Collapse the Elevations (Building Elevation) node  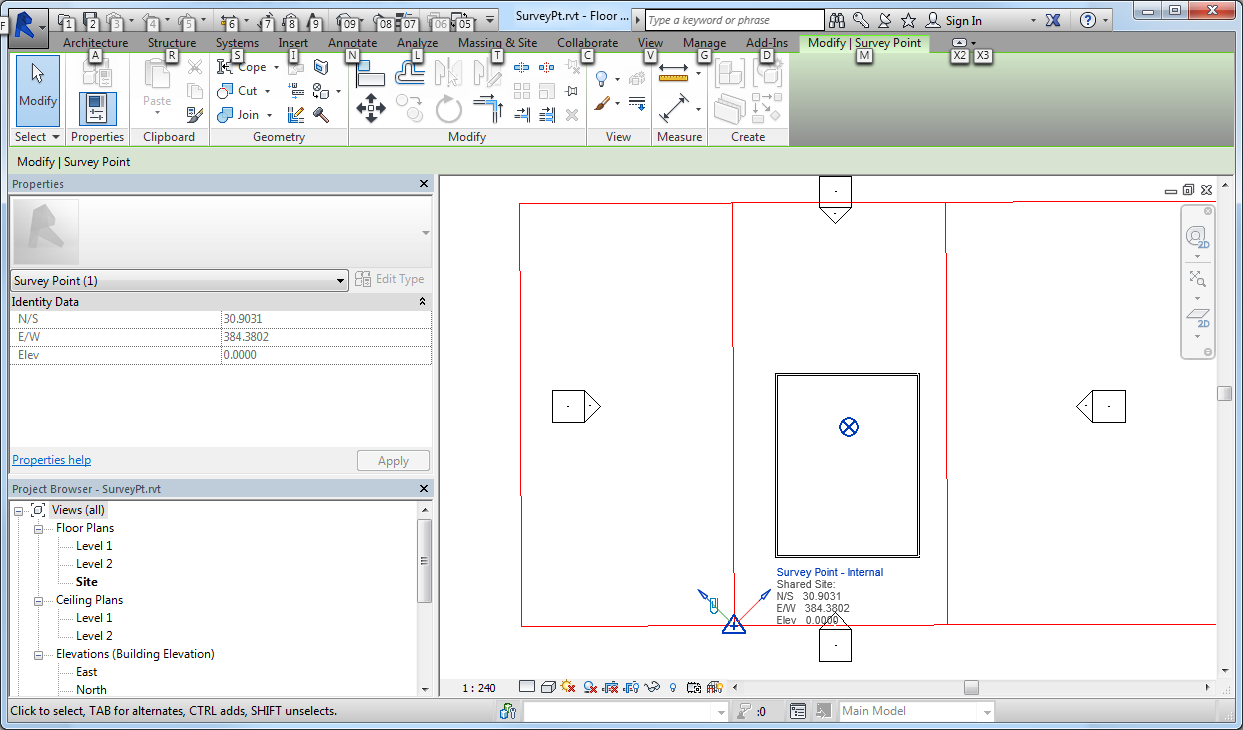(x=38, y=654)
